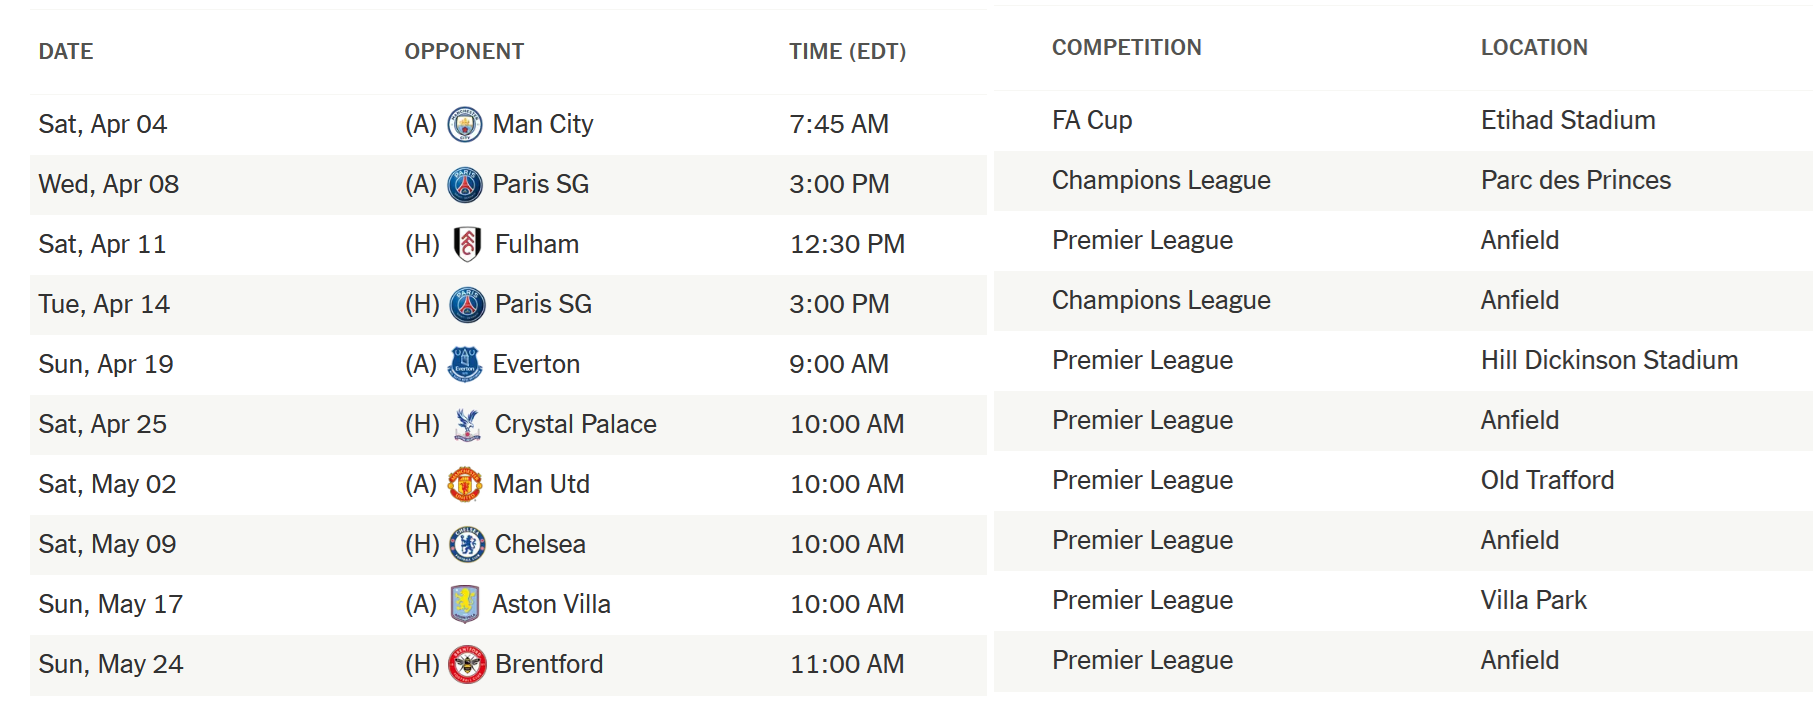Viewport: 1813px width, 716px height.
Task: Click the Crystal Palace club crest
Action: point(467,425)
